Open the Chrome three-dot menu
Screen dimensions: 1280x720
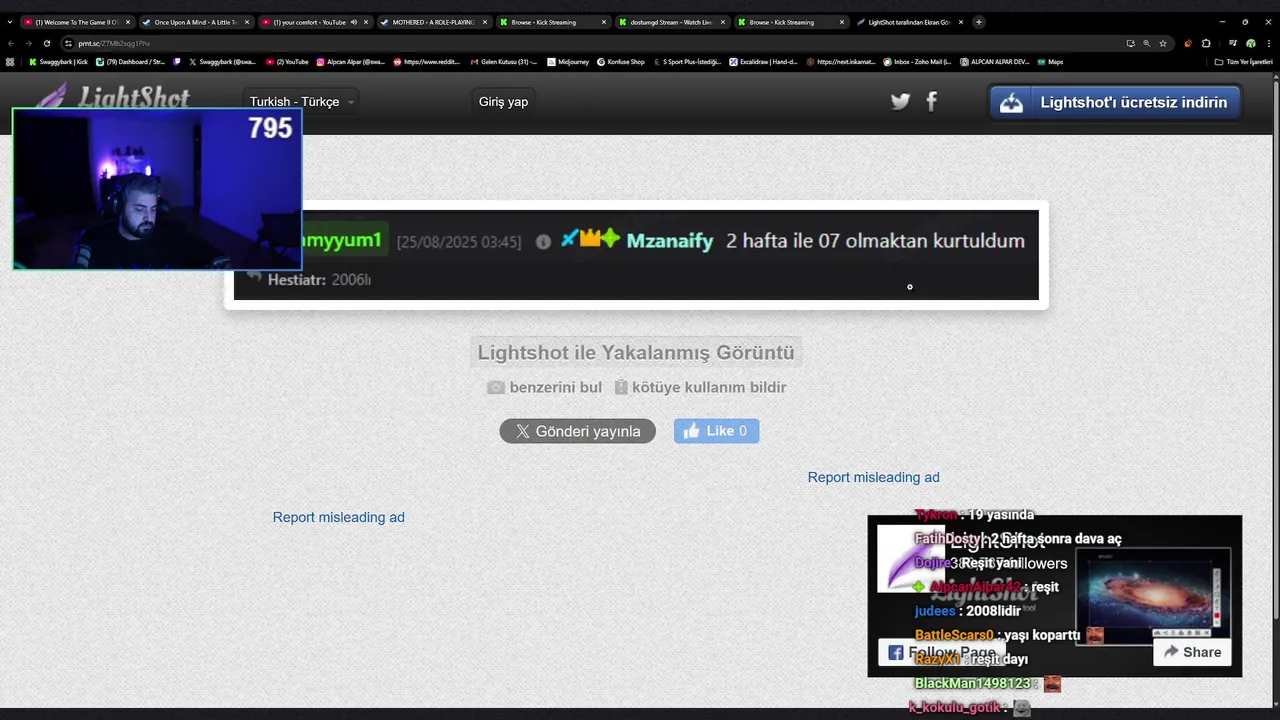pos(1268,43)
